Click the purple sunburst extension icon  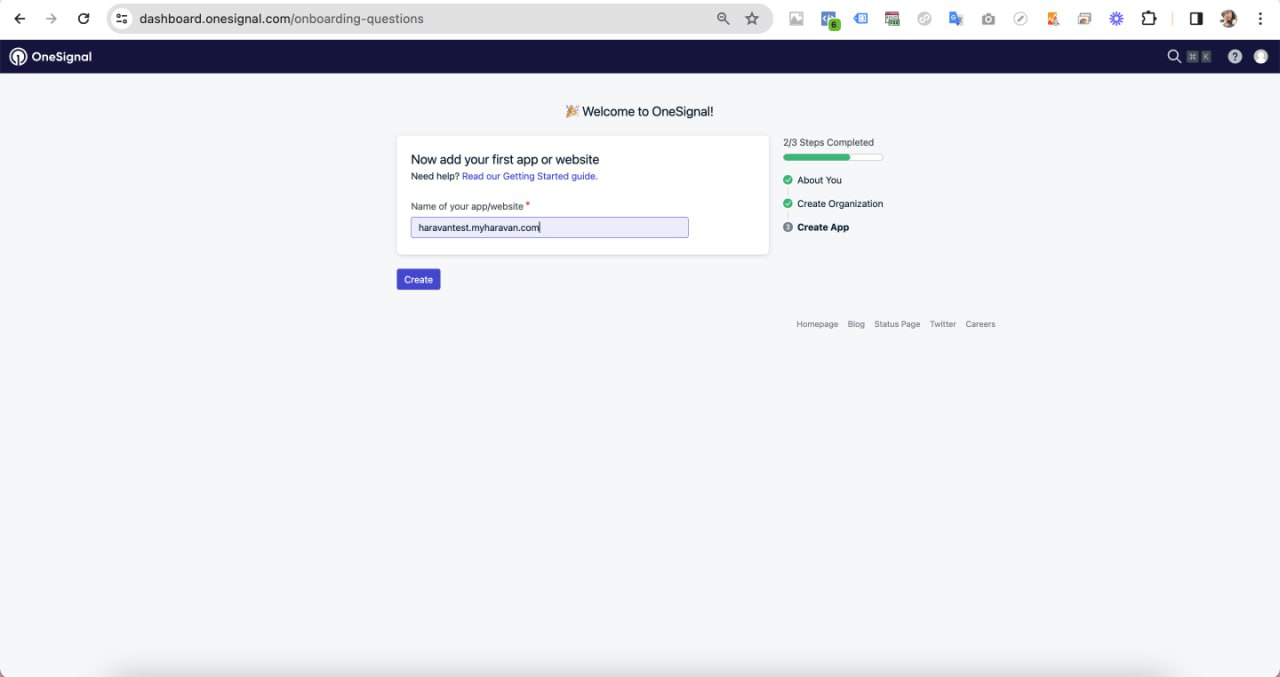1116,18
